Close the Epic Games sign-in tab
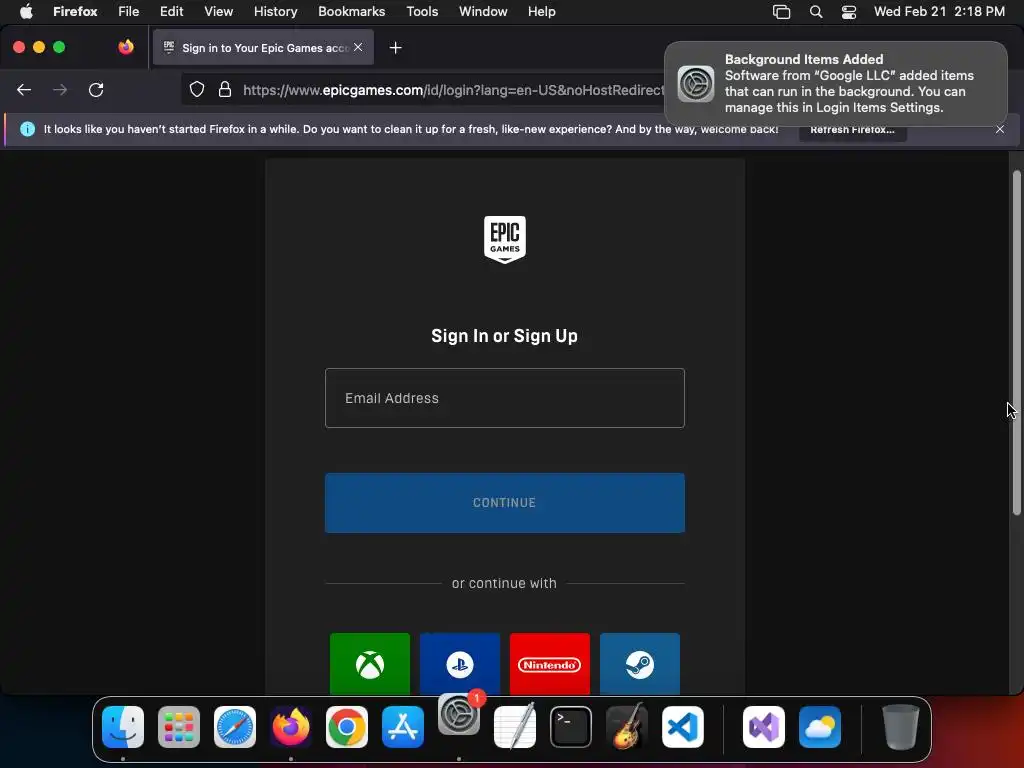Viewport: 1024px width, 768px height. click(358, 47)
